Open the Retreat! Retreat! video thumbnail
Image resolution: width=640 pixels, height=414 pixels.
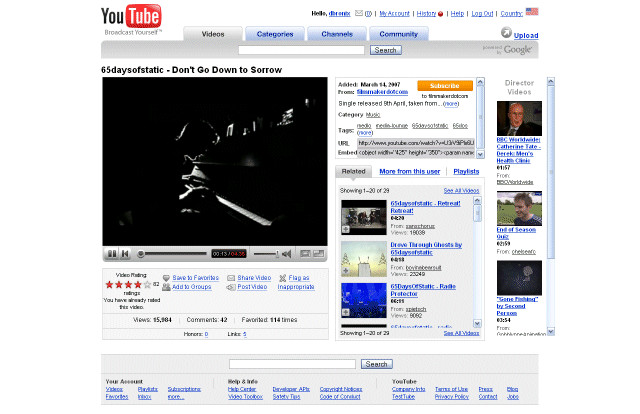tap(364, 217)
